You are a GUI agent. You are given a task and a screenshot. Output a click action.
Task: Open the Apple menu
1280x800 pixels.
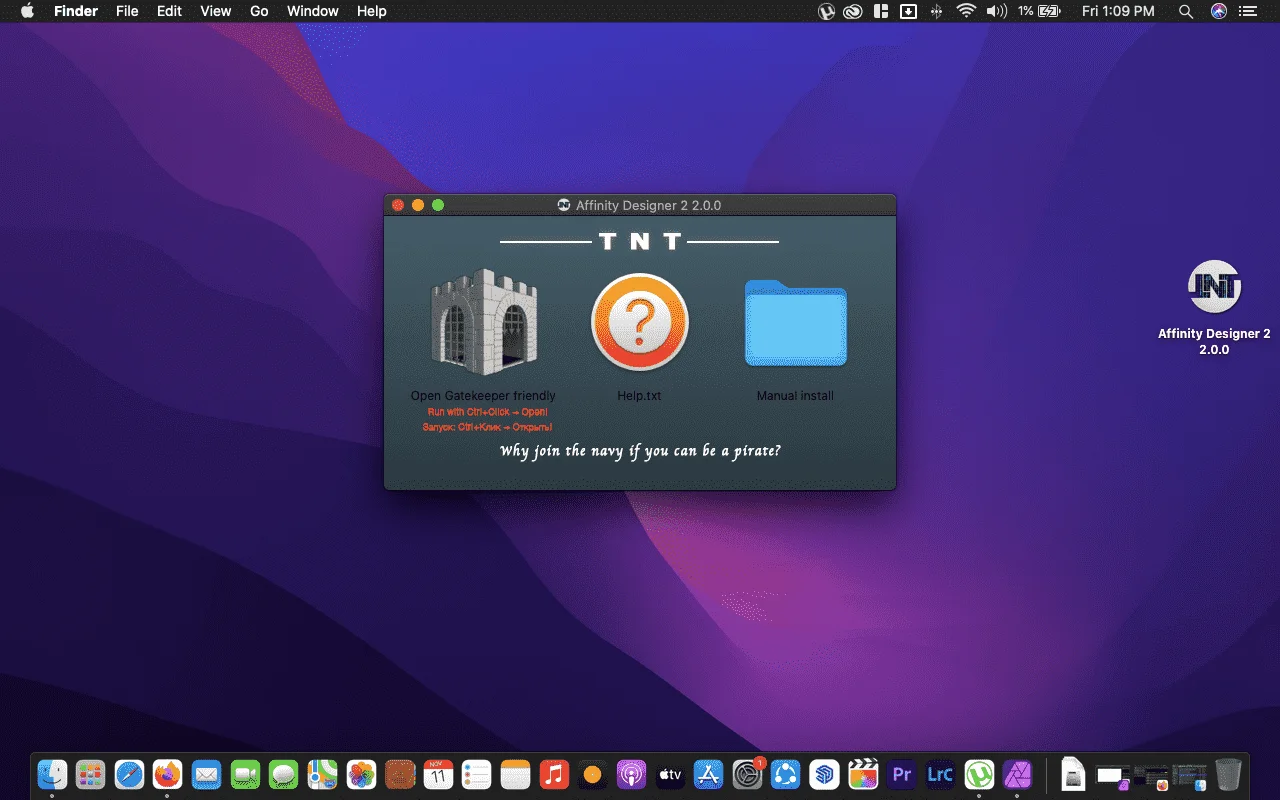pos(27,11)
